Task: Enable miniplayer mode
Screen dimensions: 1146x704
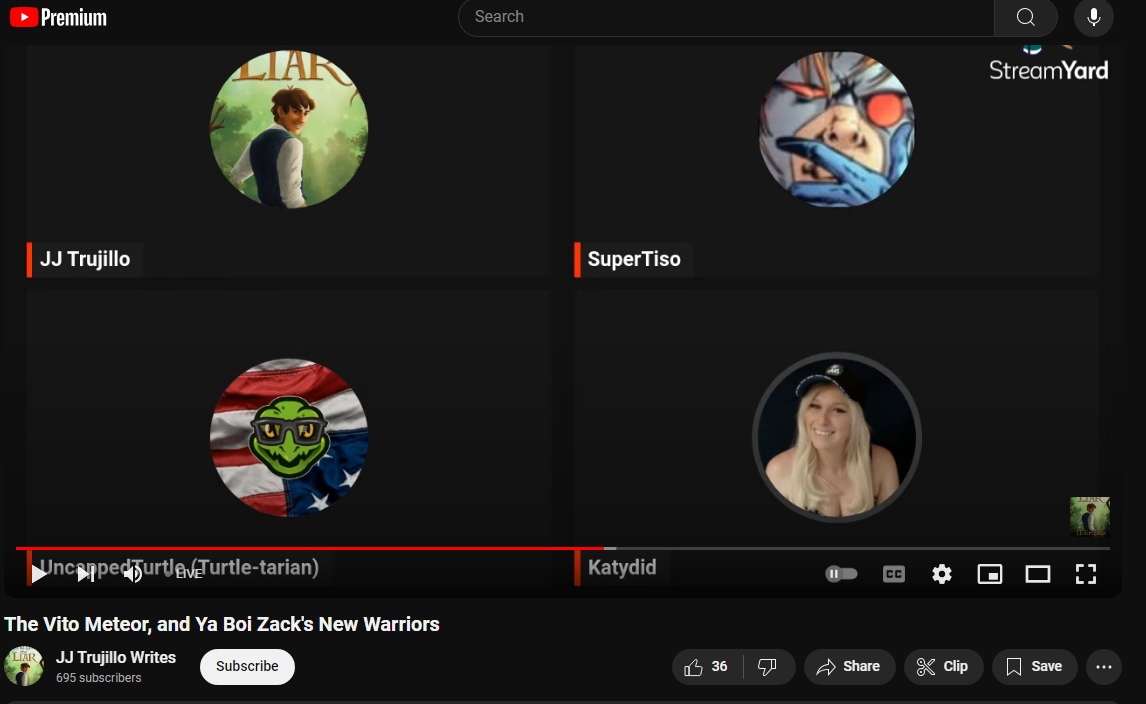Action: 990,574
